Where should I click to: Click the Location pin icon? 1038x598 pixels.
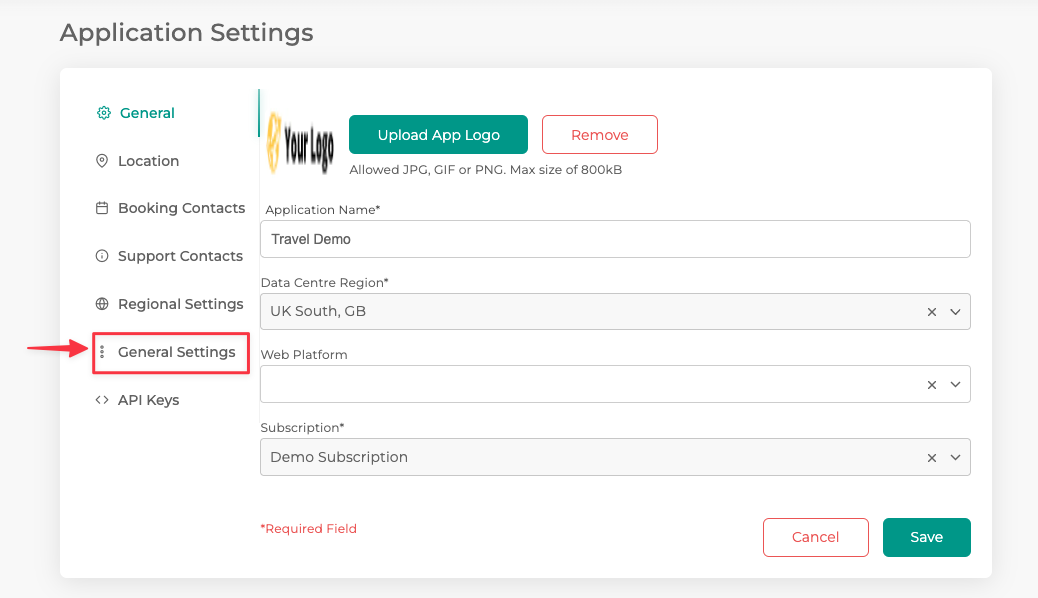tap(101, 161)
